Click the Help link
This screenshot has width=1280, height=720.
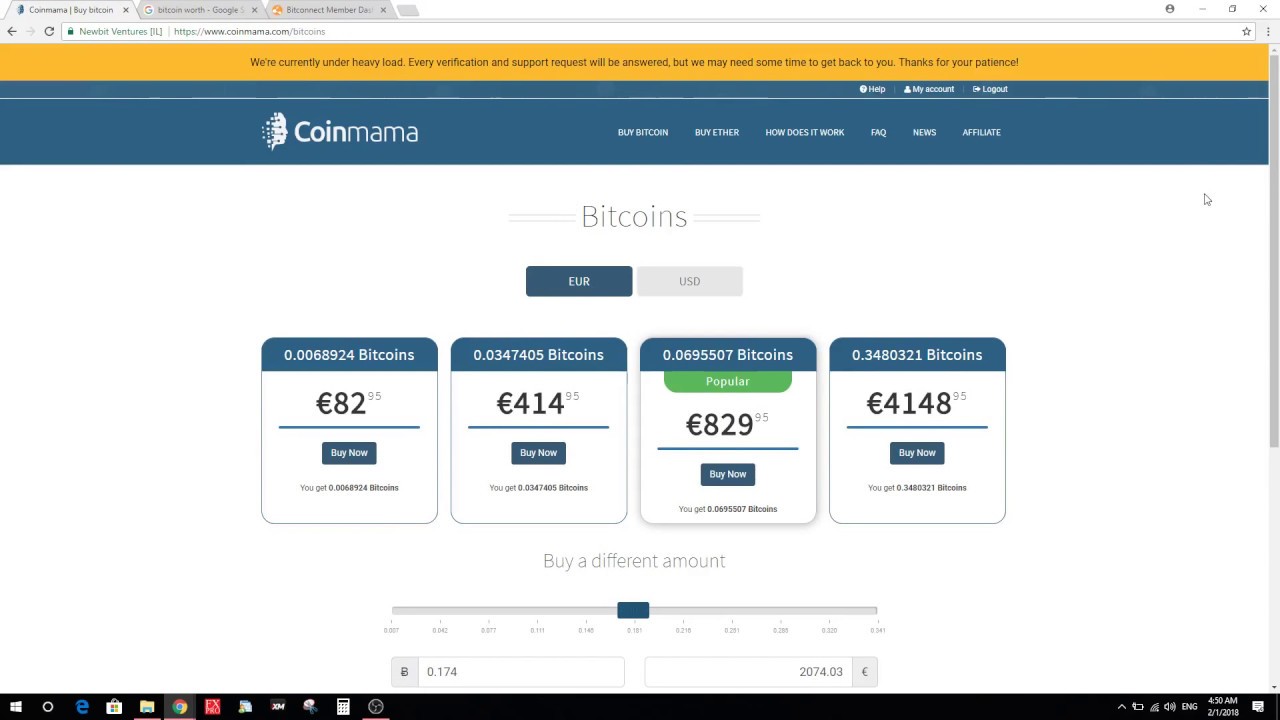[x=872, y=89]
